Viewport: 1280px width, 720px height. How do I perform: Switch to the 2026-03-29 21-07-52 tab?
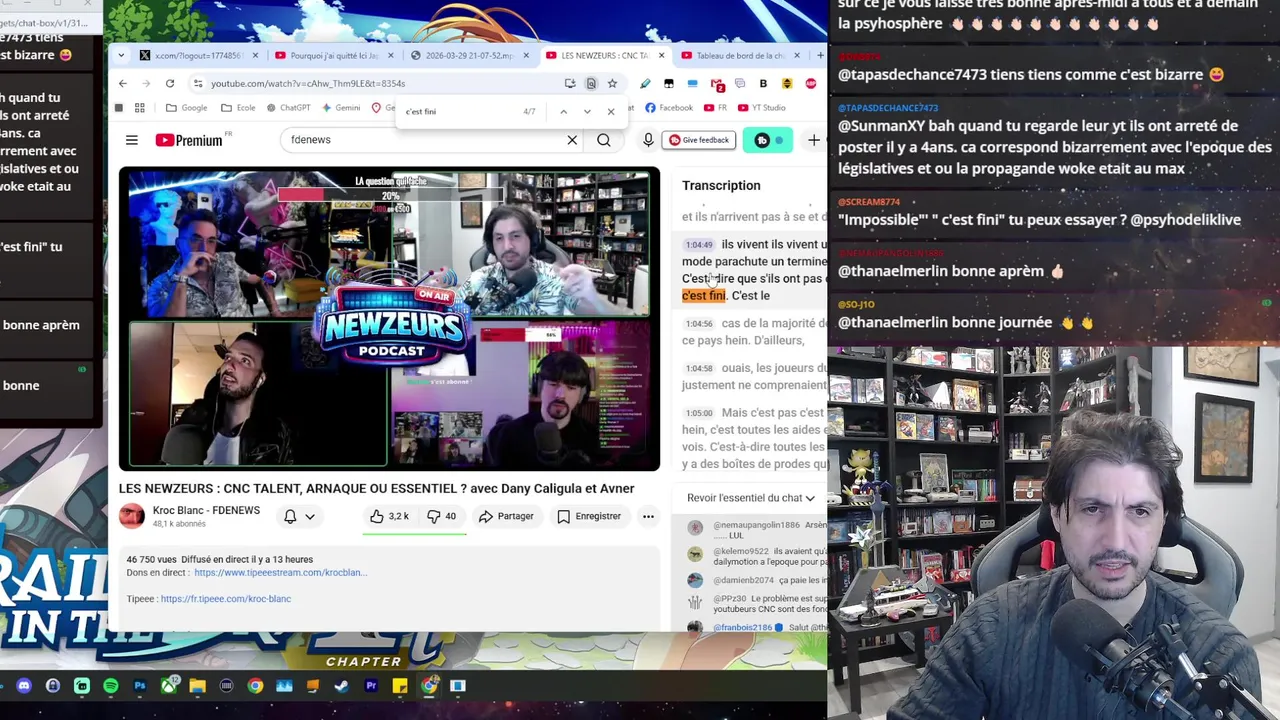(468, 55)
